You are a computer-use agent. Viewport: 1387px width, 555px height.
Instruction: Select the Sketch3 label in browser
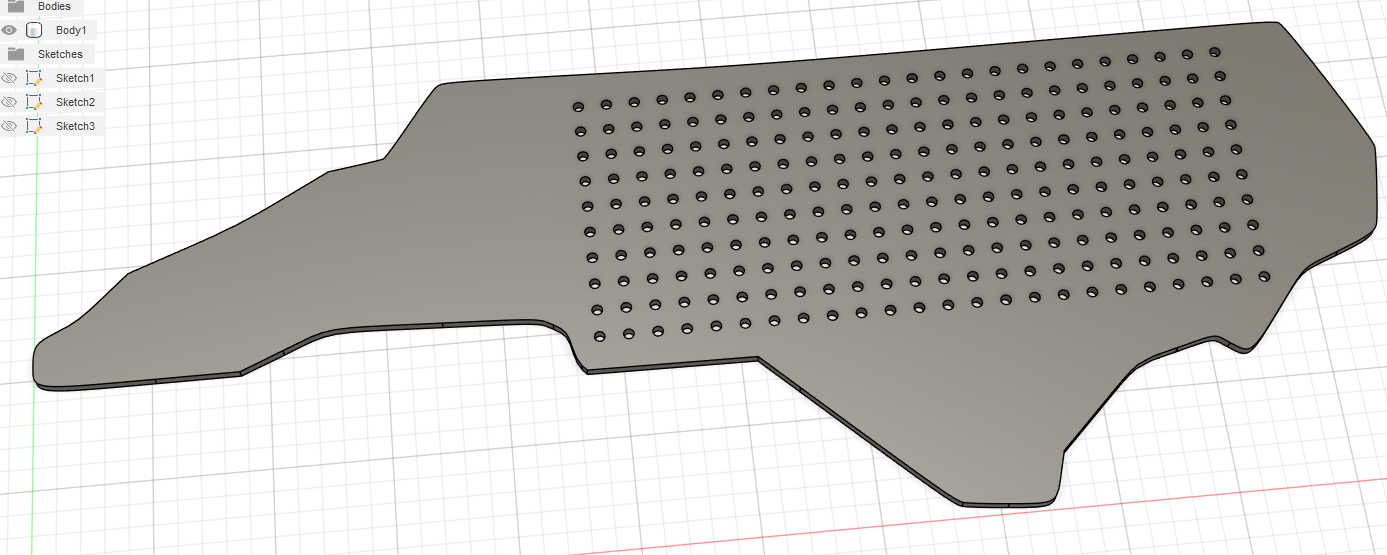[x=75, y=126]
